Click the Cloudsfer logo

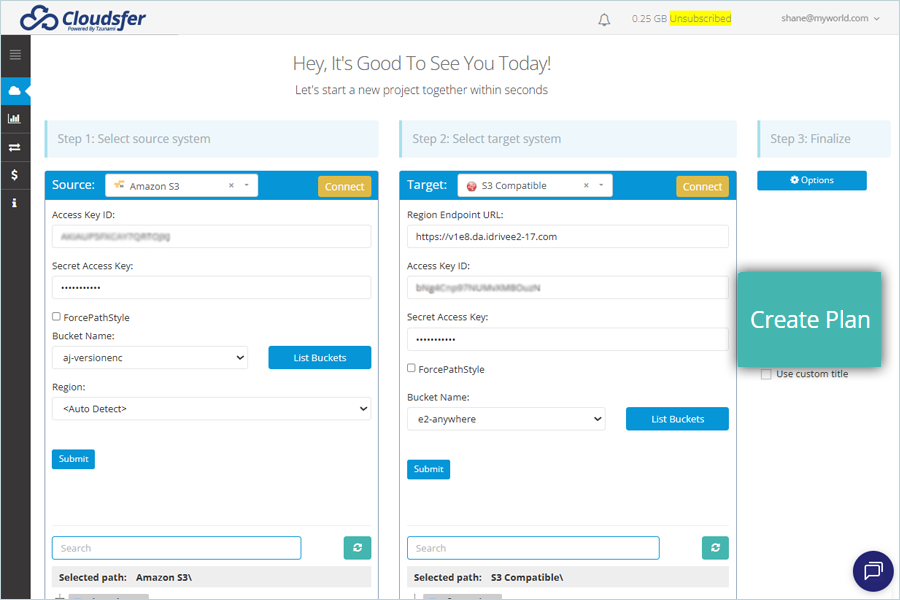click(83, 18)
